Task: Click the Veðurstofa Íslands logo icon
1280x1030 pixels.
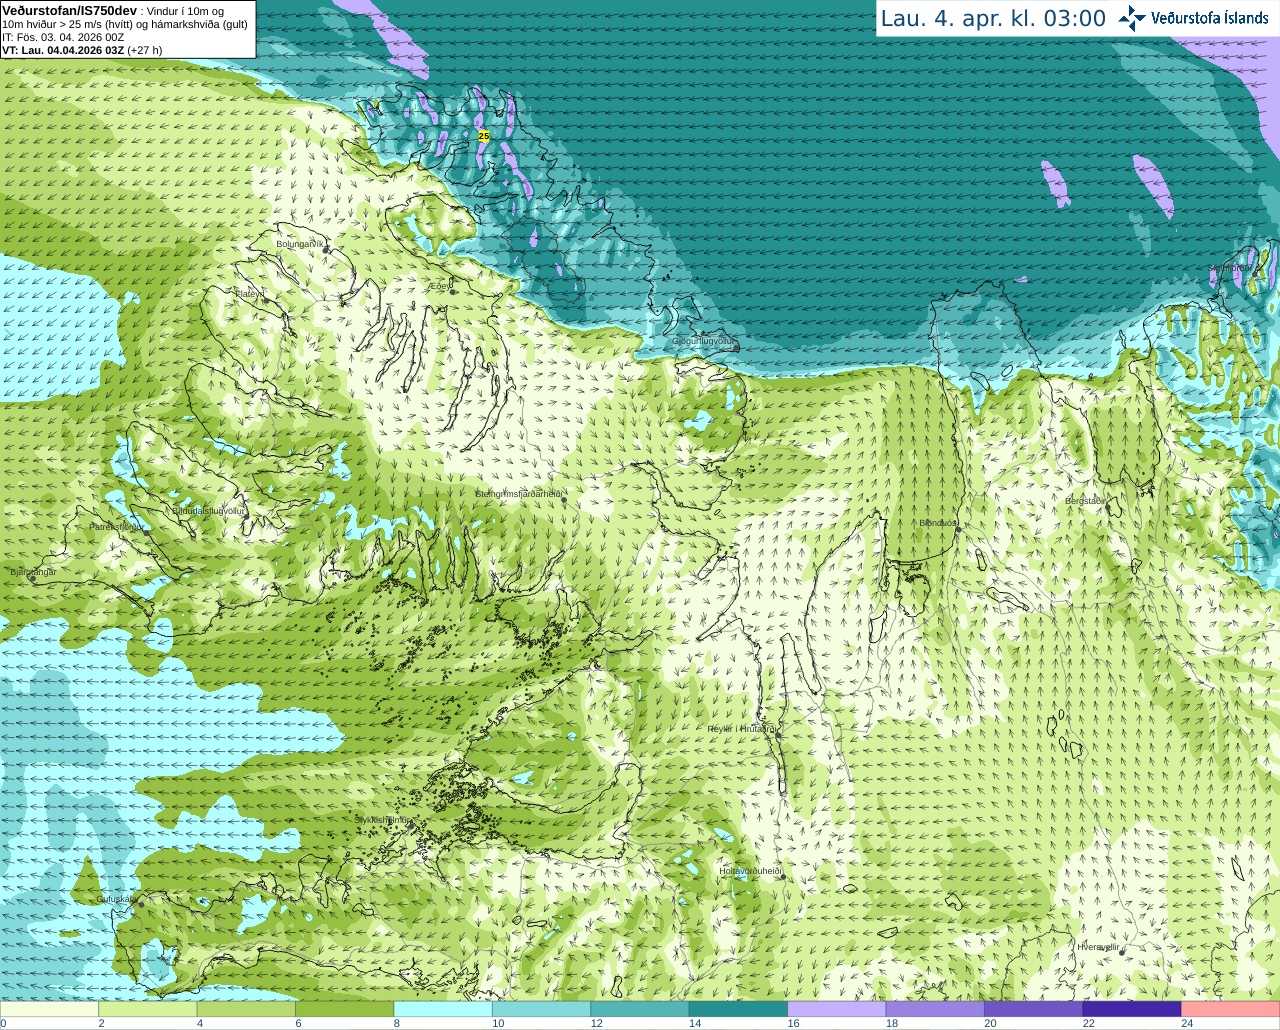Action: coord(1132,18)
